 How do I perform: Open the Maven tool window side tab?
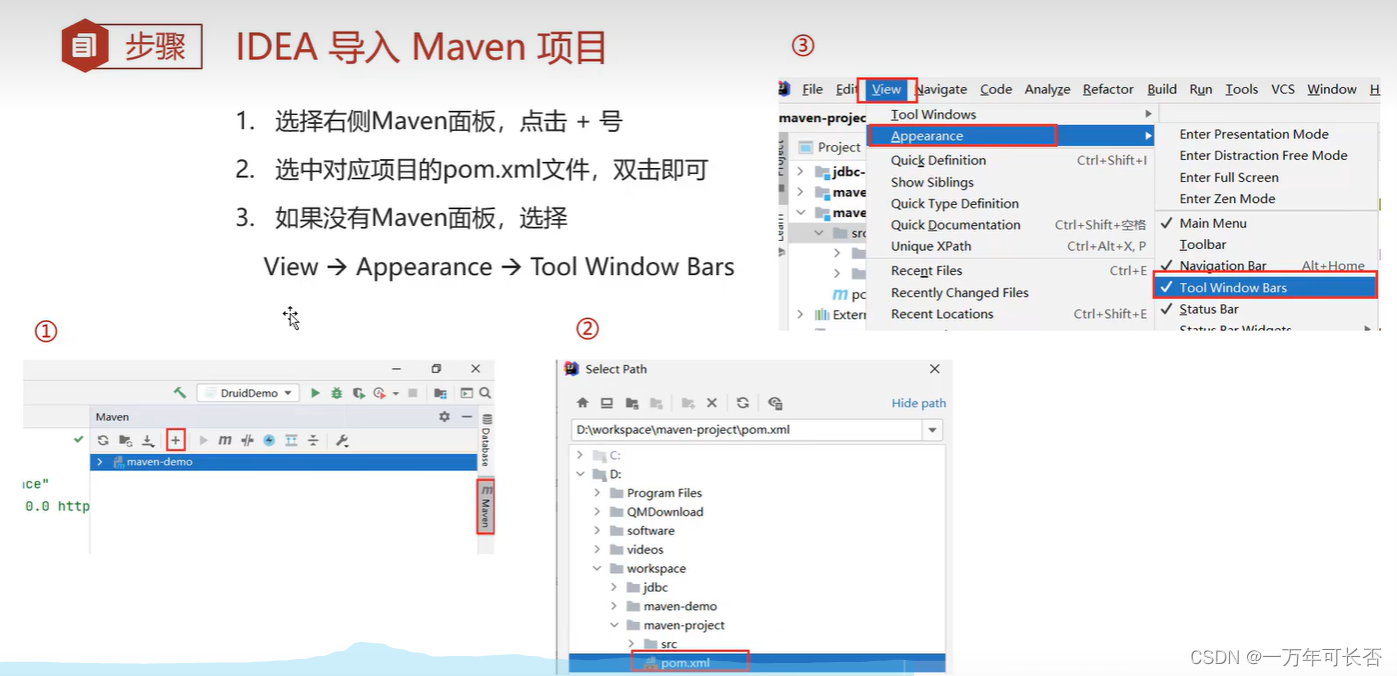(486, 506)
